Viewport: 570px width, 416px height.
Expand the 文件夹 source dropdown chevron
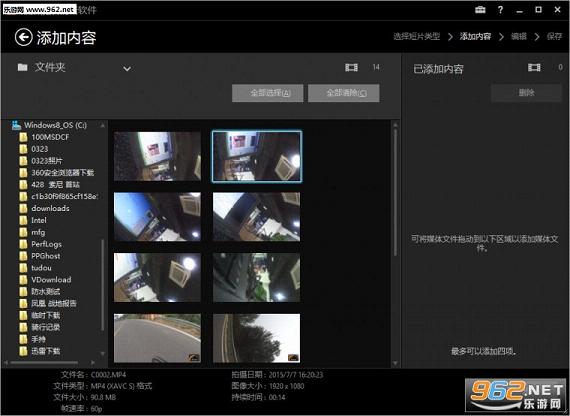(127, 68)
